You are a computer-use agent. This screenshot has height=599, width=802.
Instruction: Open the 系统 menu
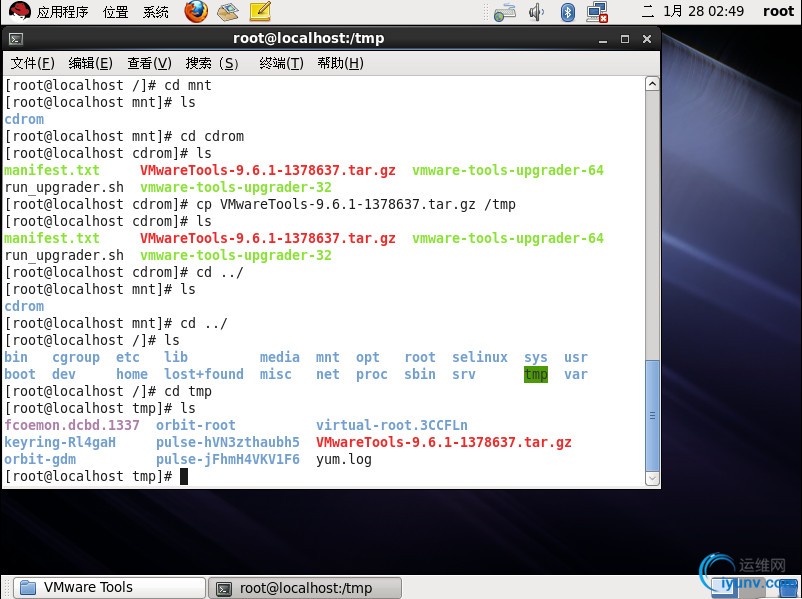point(155,12)
